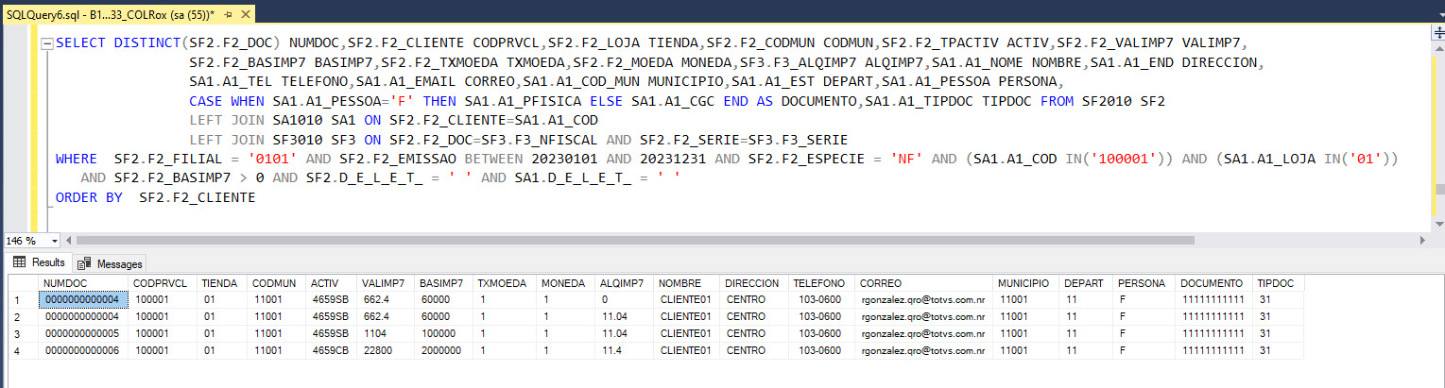Click NUMDOC cell 0000000000006
This screenshot has width=1445, height=388.
(84, 351)
